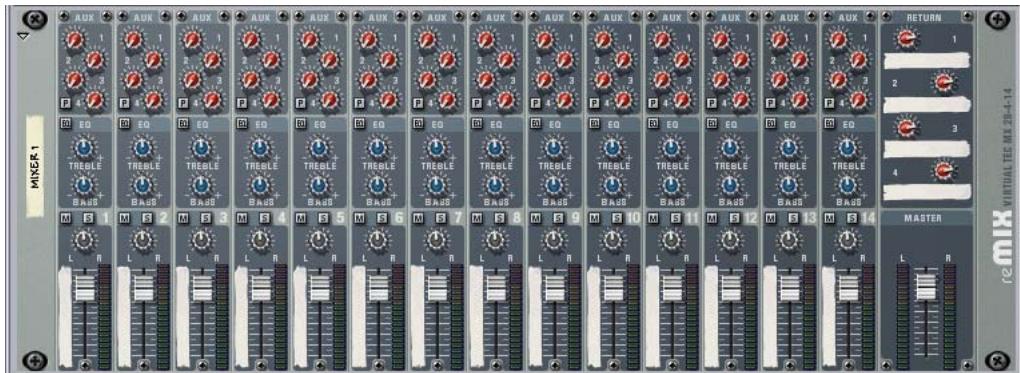Viewport: 1020px width, 373px height.
Task: Click the level fader on channel 7
Action: coord(438,288)
